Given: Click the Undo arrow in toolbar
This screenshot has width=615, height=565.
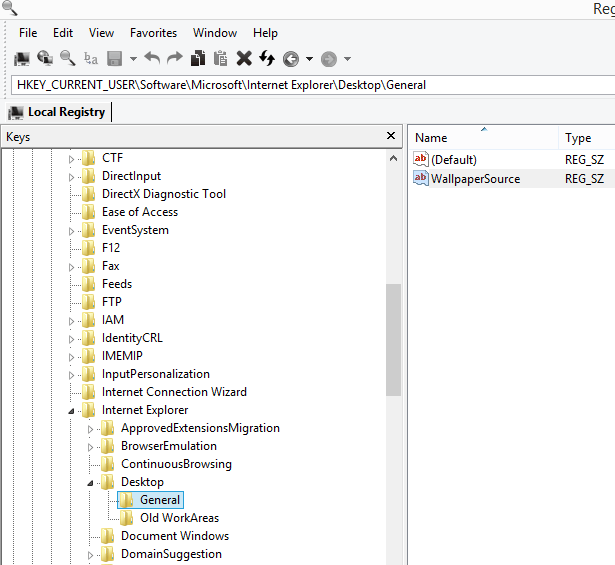Looking at the screenshot, I should coord(152,59).
